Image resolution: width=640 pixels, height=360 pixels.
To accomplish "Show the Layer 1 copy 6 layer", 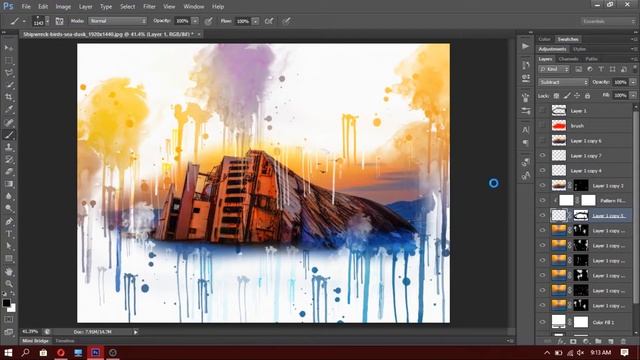I will pos(542,140).
